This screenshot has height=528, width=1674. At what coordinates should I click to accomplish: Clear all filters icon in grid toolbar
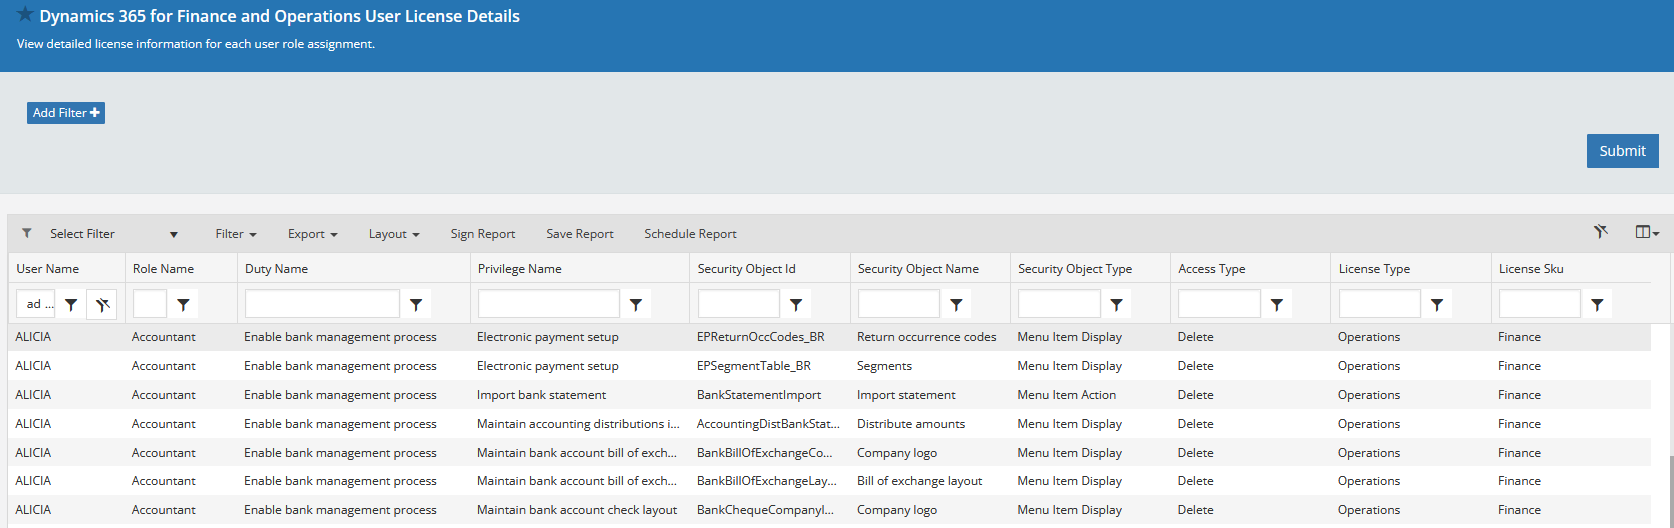1601,232
